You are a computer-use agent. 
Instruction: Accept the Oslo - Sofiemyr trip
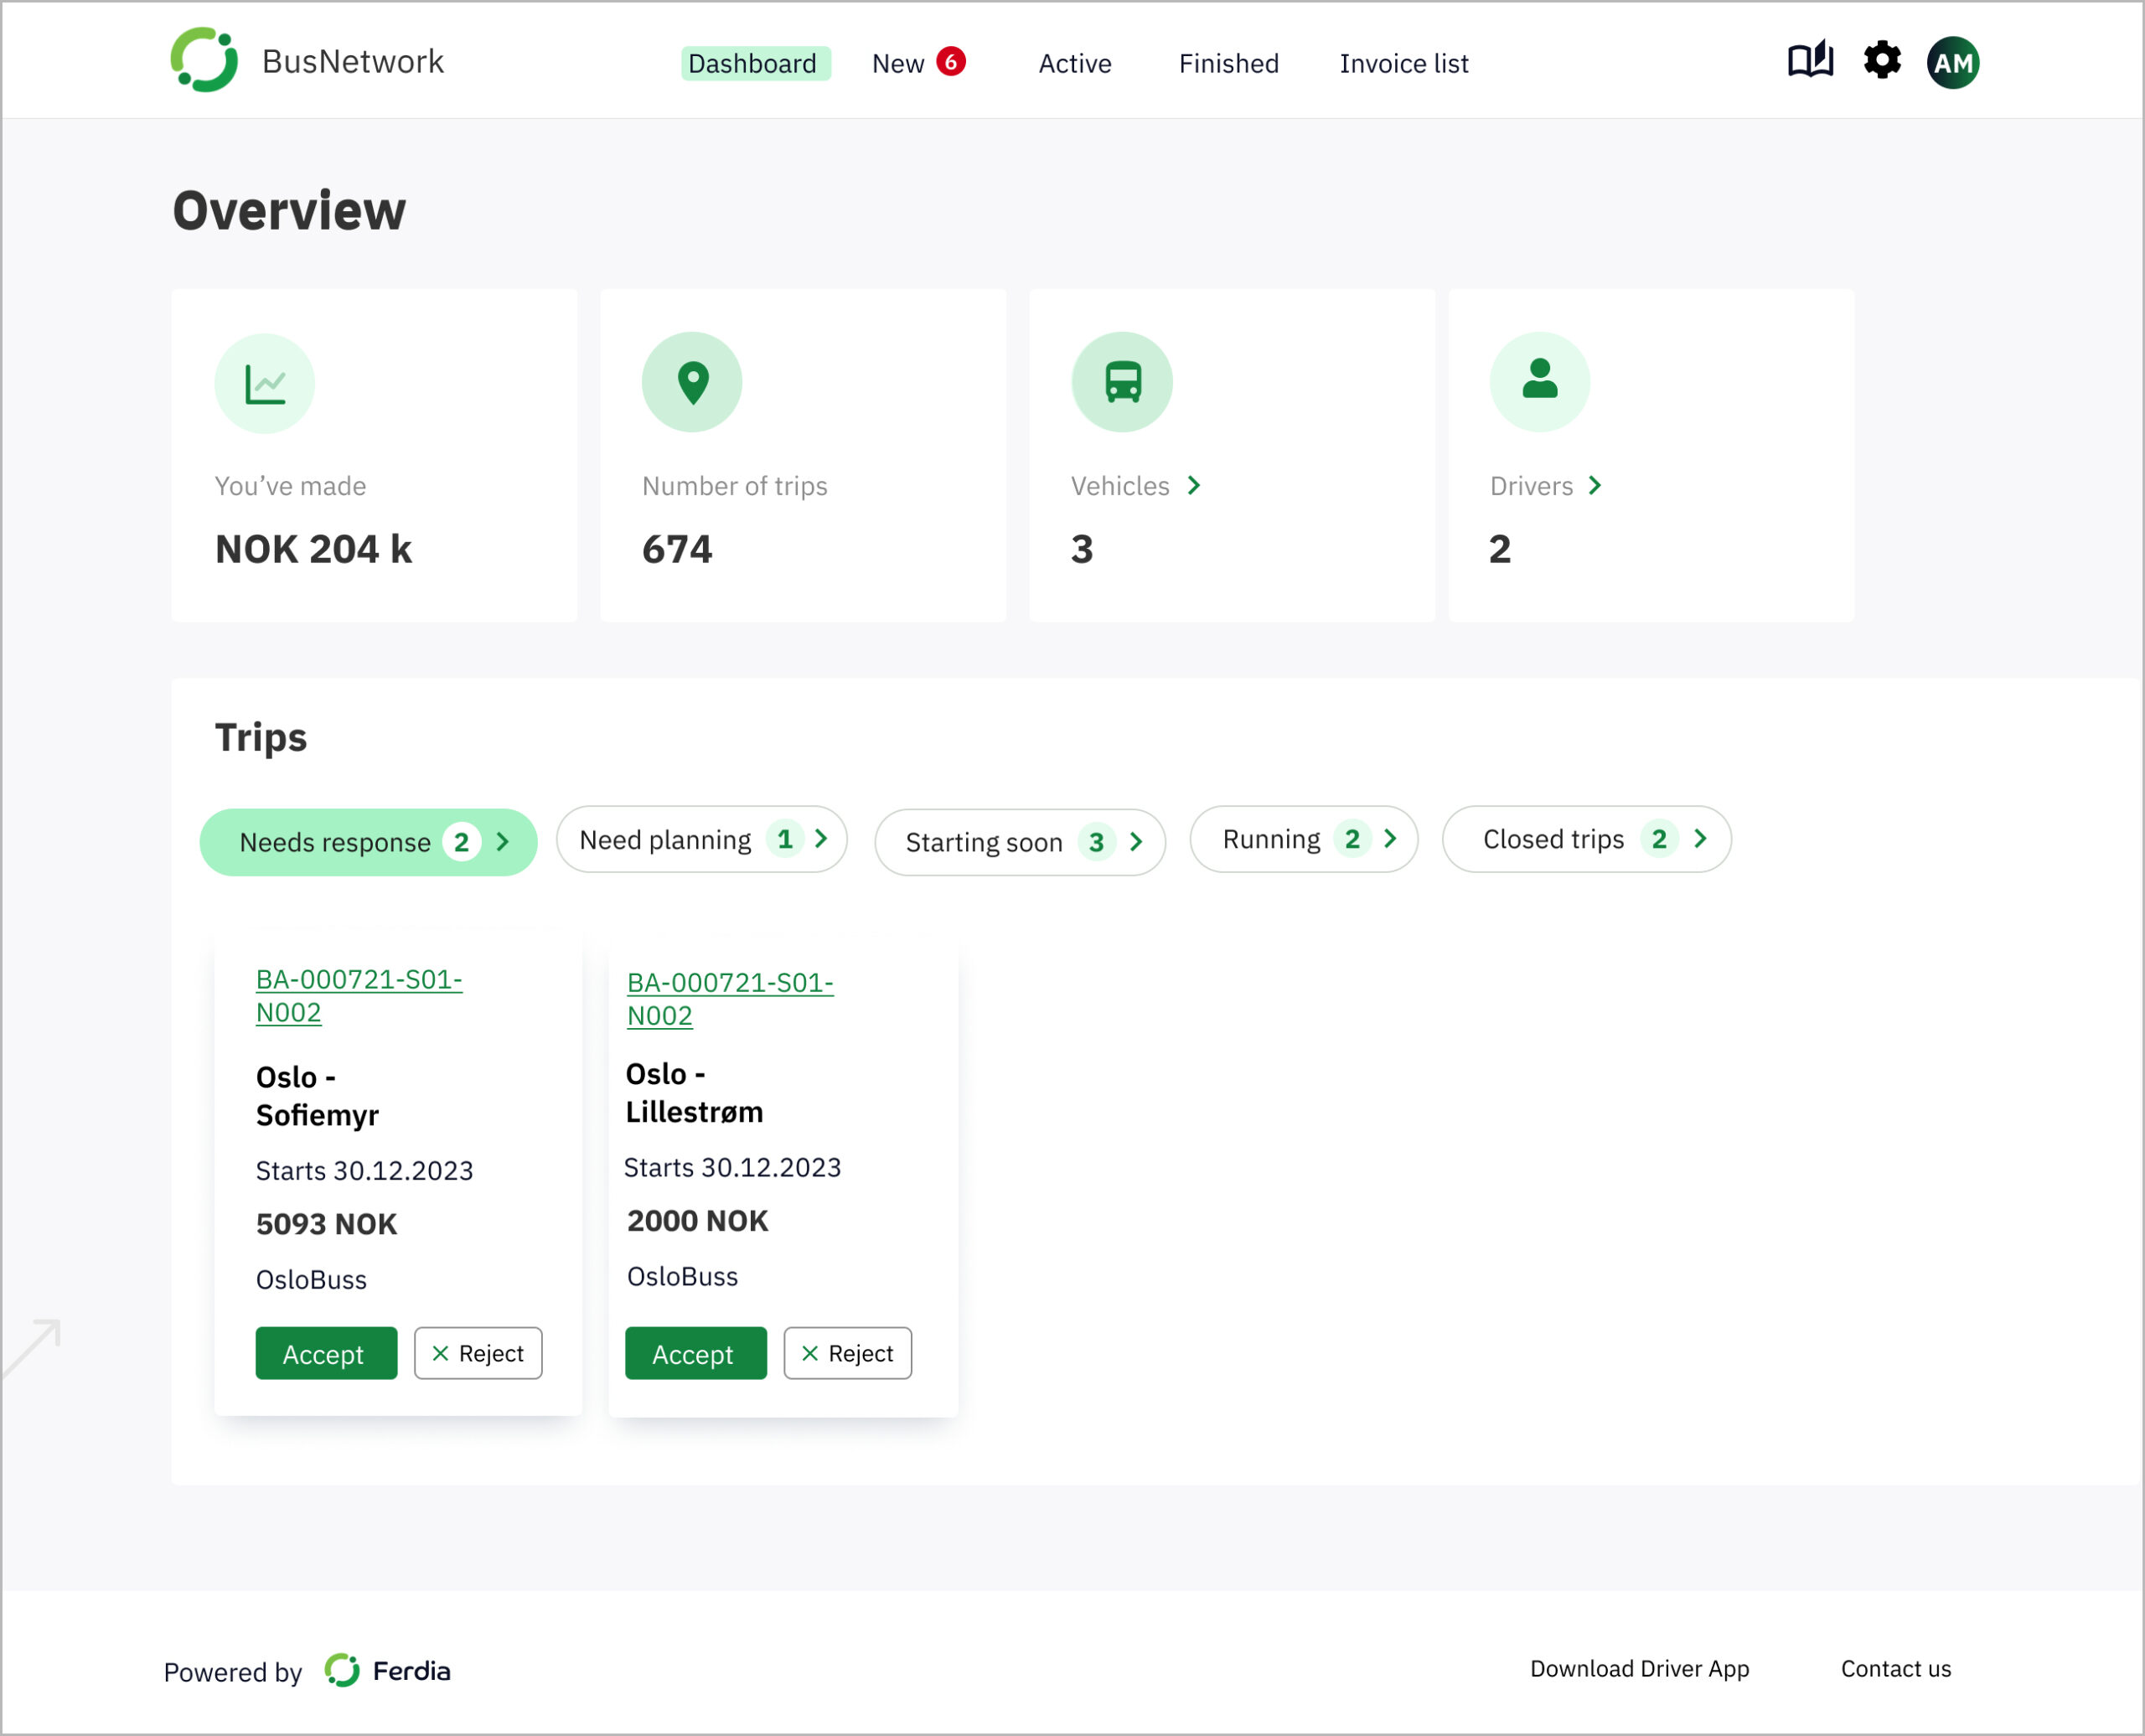pos(326,1353)
